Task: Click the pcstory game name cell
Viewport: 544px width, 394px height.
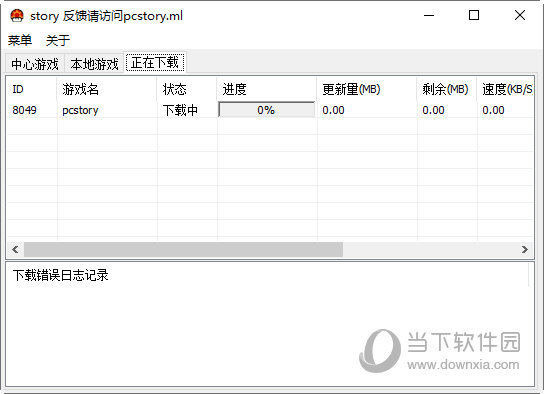Action: pos(80,110)
